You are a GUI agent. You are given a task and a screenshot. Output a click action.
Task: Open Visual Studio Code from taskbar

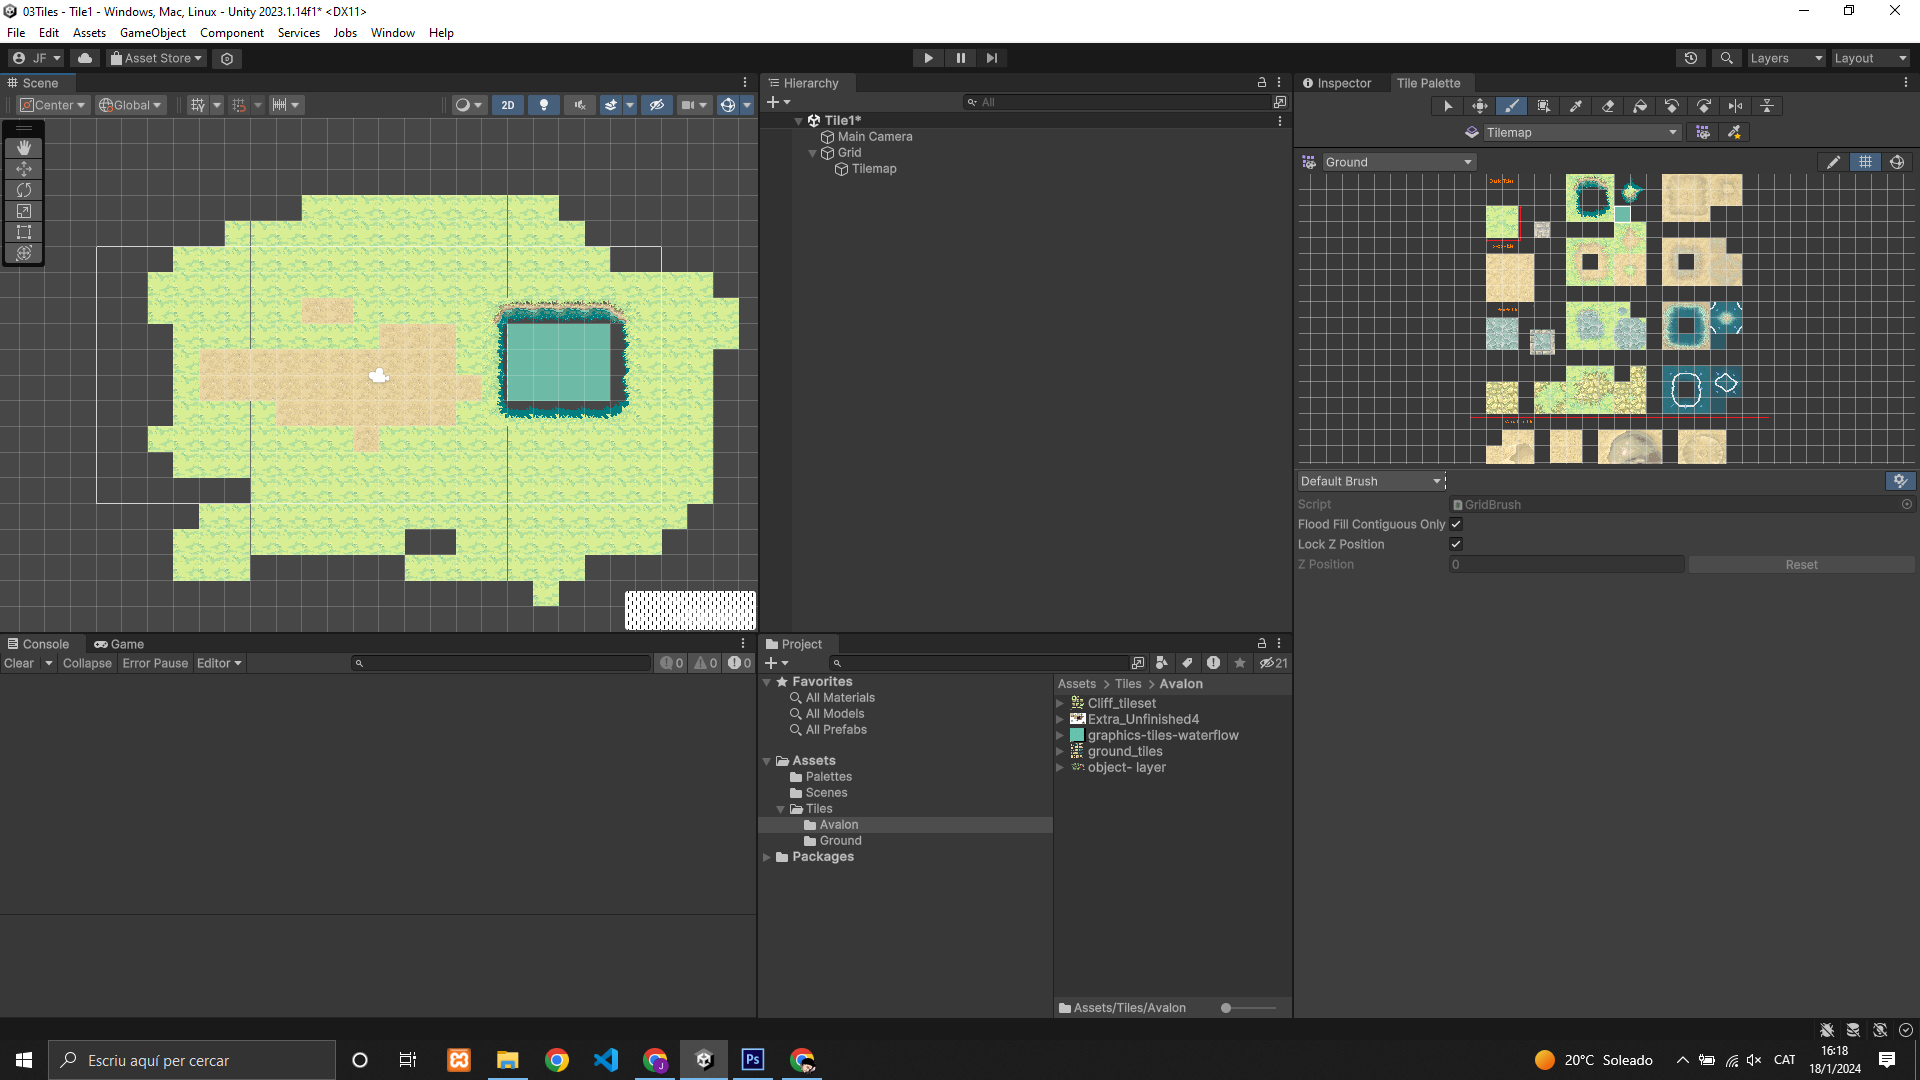click(x=606, y=1060)
